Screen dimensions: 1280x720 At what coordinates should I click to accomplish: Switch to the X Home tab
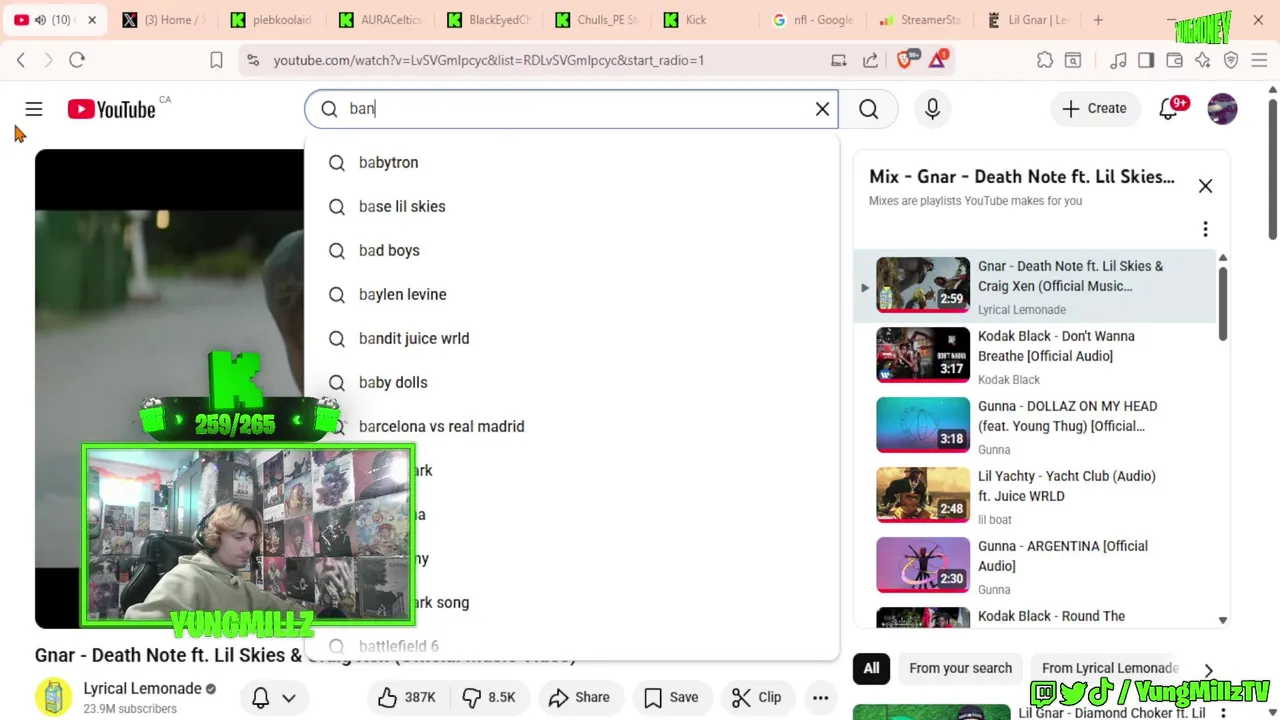[164, 19]
